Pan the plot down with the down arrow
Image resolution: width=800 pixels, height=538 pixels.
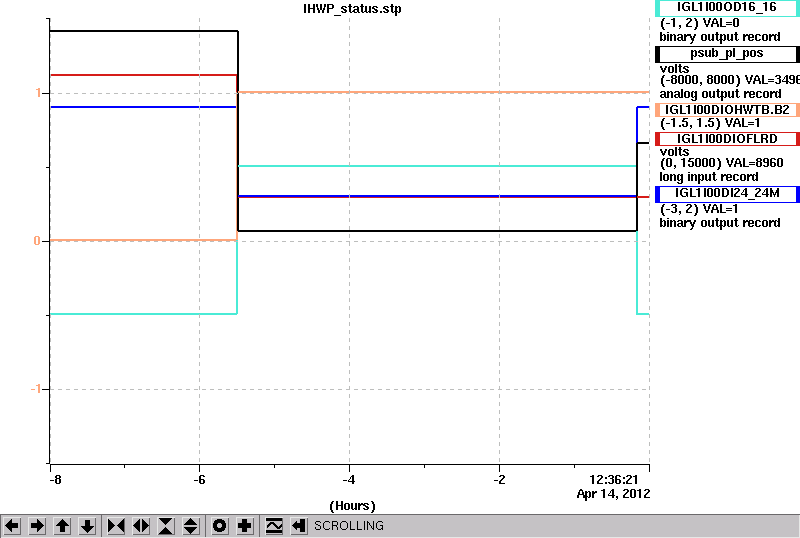click(87, 526)
